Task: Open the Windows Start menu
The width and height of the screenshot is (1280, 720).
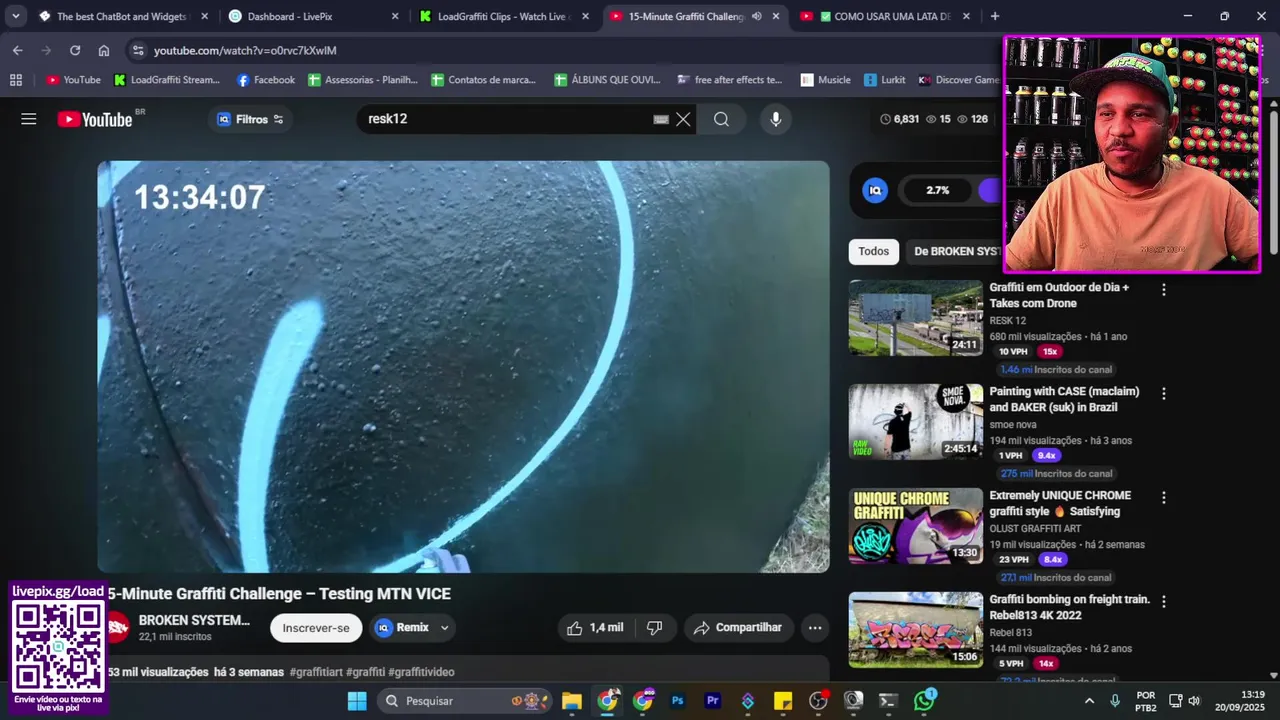Action: [357, 701]
